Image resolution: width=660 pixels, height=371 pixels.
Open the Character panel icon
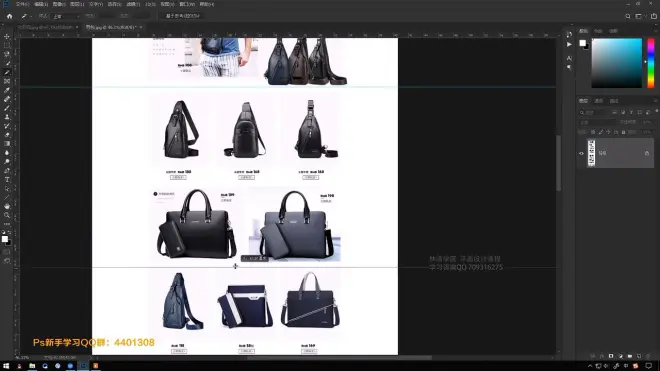click(x=569, y=58)
